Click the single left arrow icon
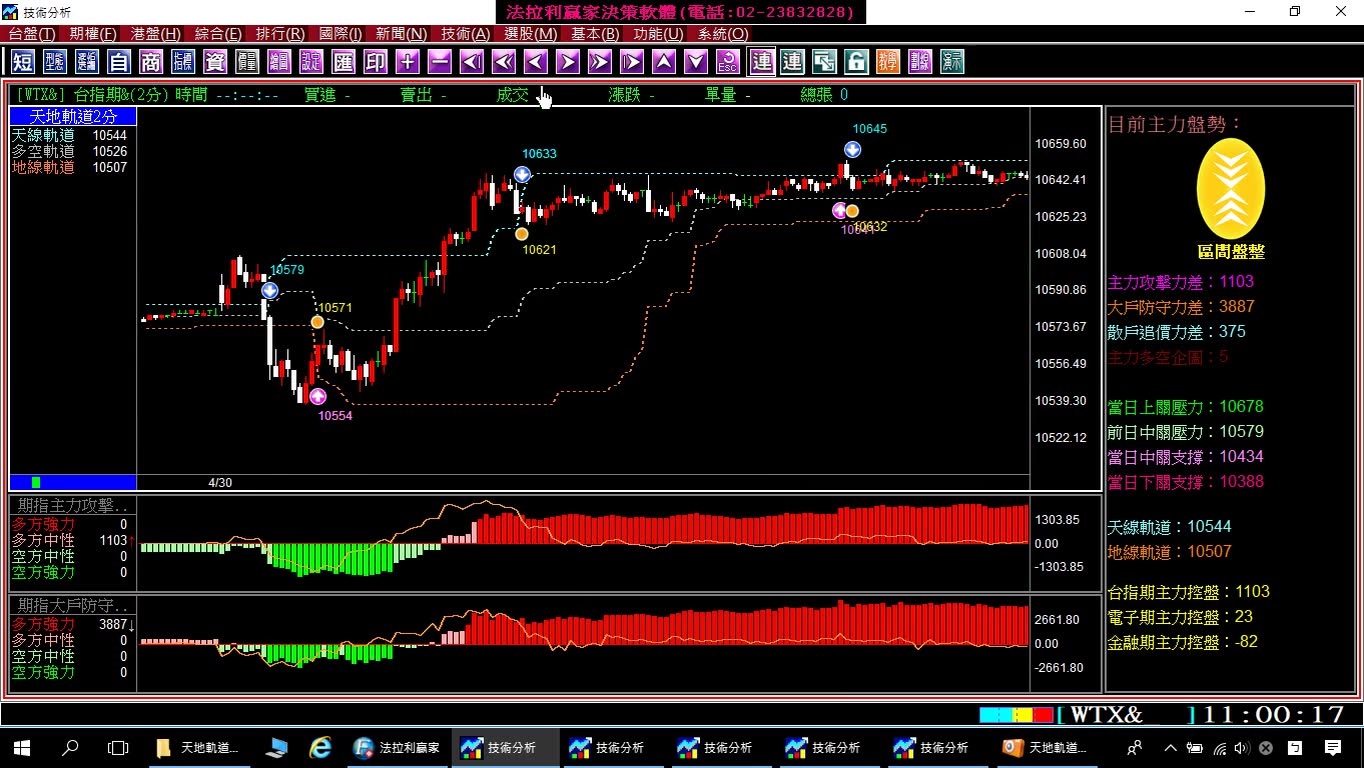Screen dimensions: 1364x768 click(x=536, y=62)
